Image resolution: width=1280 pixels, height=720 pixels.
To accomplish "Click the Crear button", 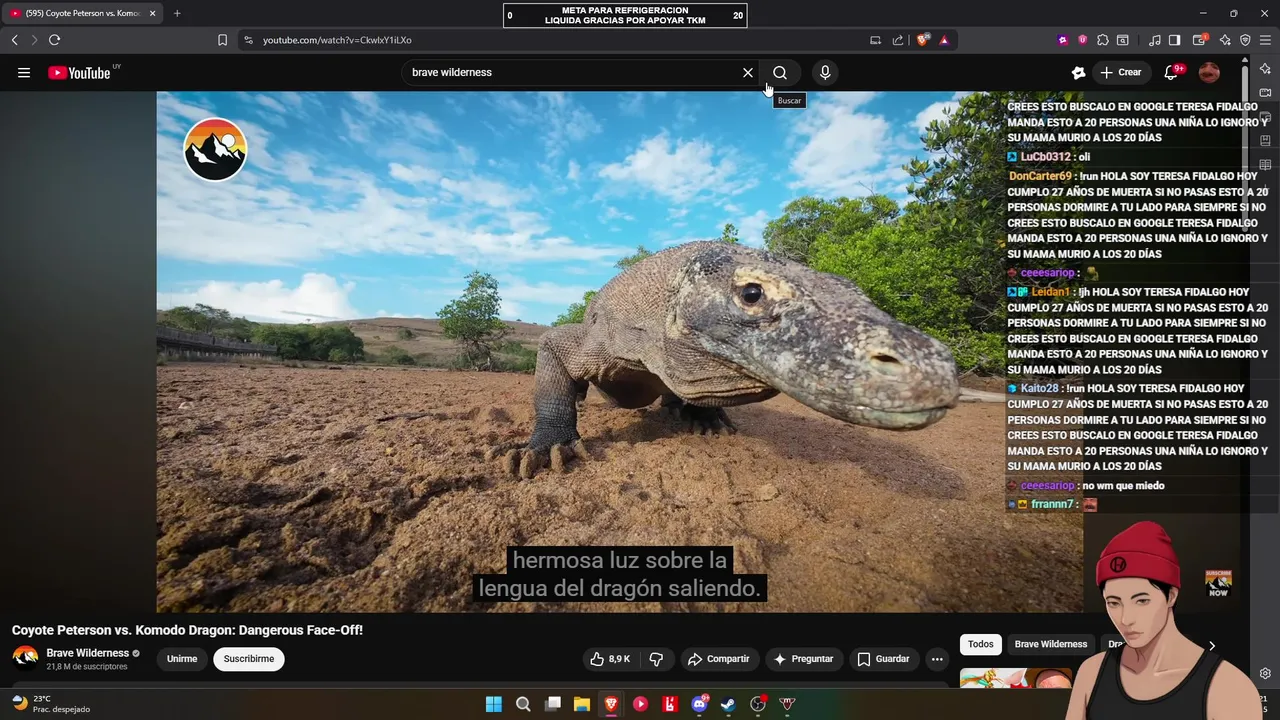I will tap(1121, 72).
